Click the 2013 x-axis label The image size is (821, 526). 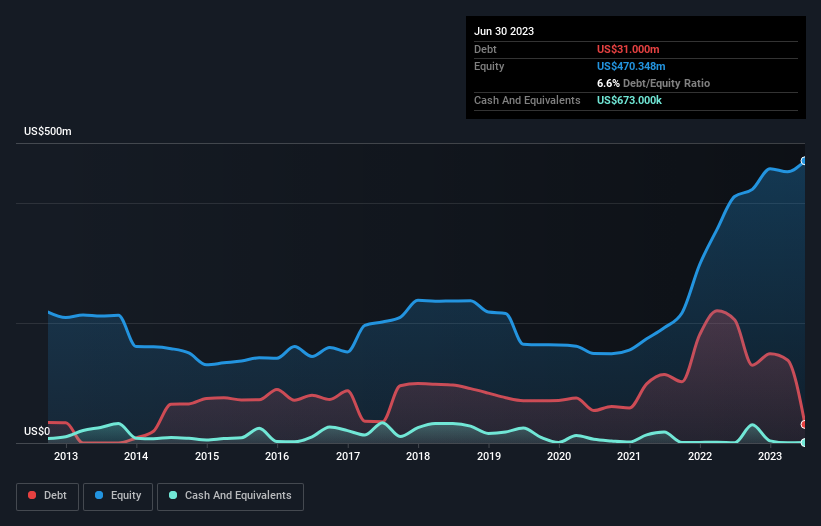coord(66,456)
